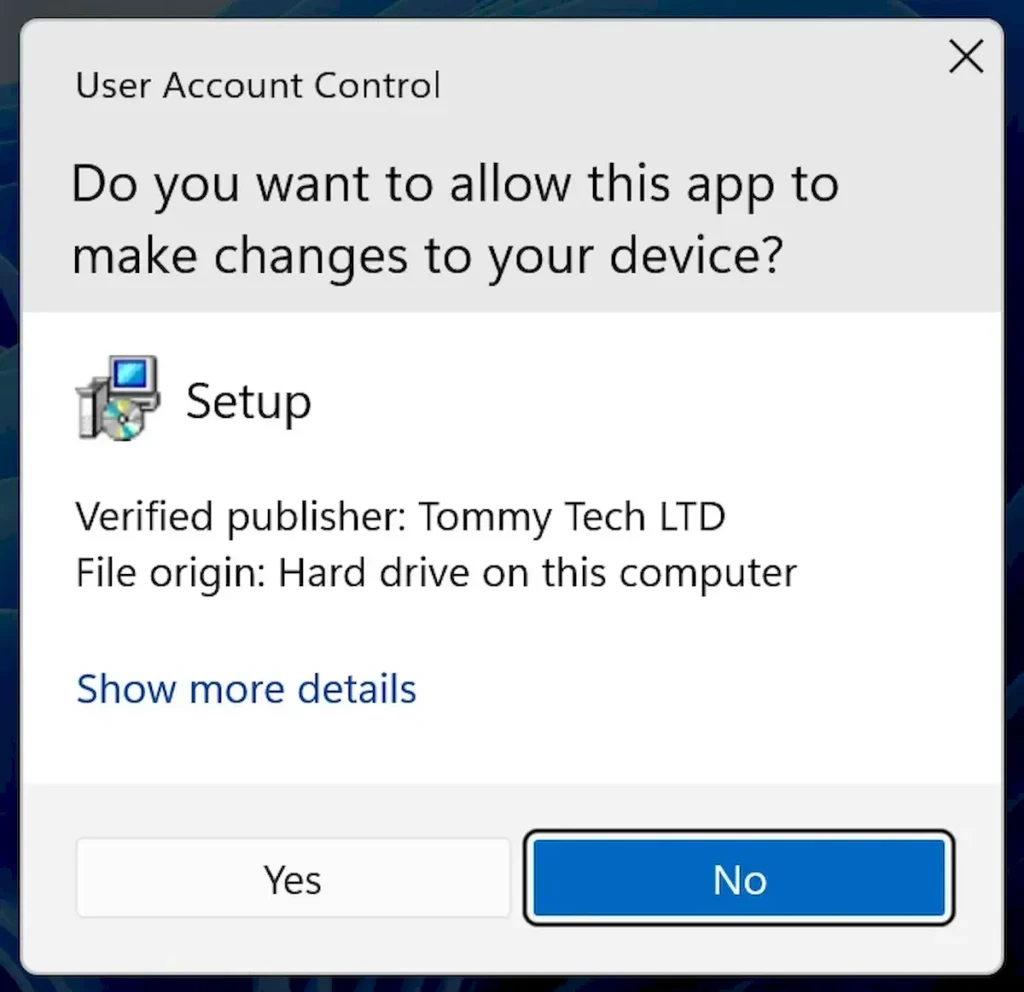The height and width of the screenshot is (992, 1024).
Task: Click the 'make changes to your device?' line
Action: (x=427, y=256)
